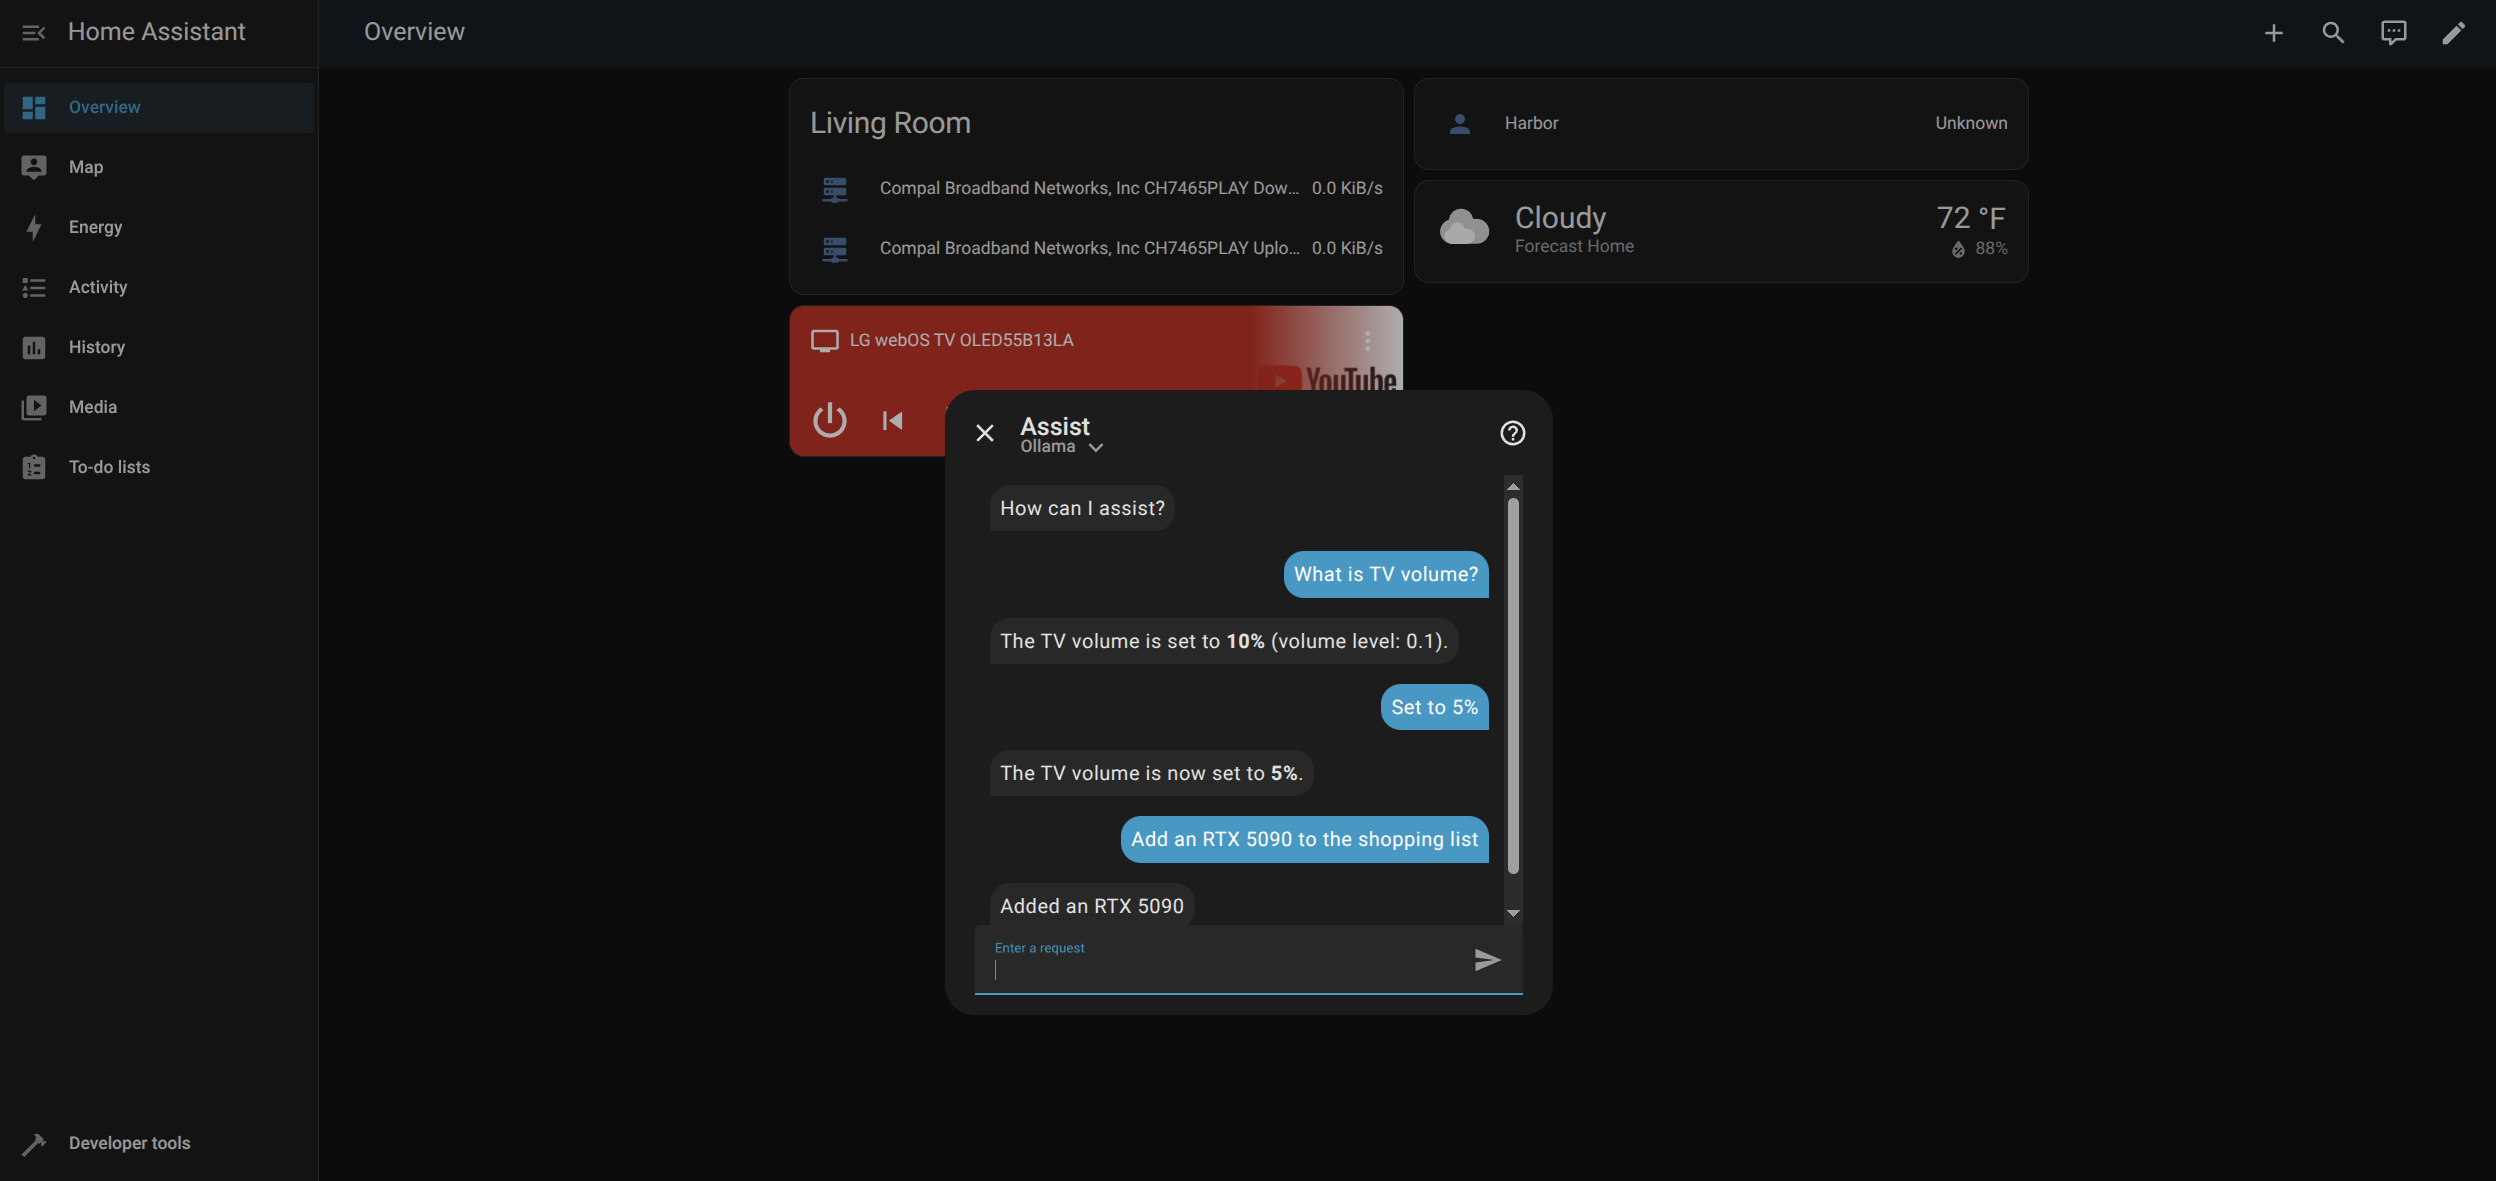
Task: Expand the Developer tools section
Action: [128, 1143]
